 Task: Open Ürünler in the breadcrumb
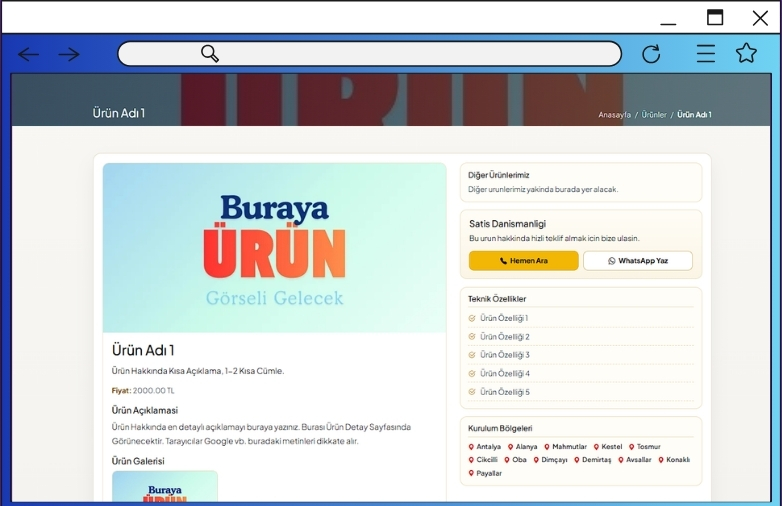coord(654,115)
